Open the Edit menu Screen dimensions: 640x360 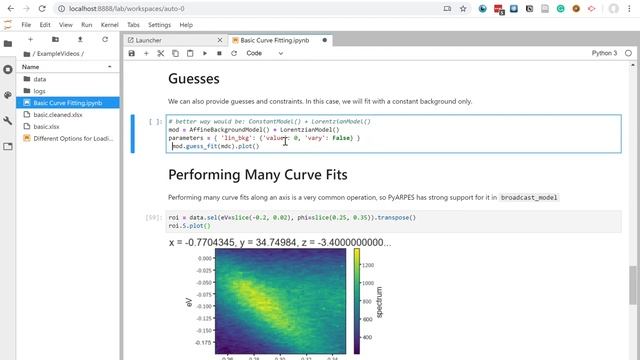45,25
